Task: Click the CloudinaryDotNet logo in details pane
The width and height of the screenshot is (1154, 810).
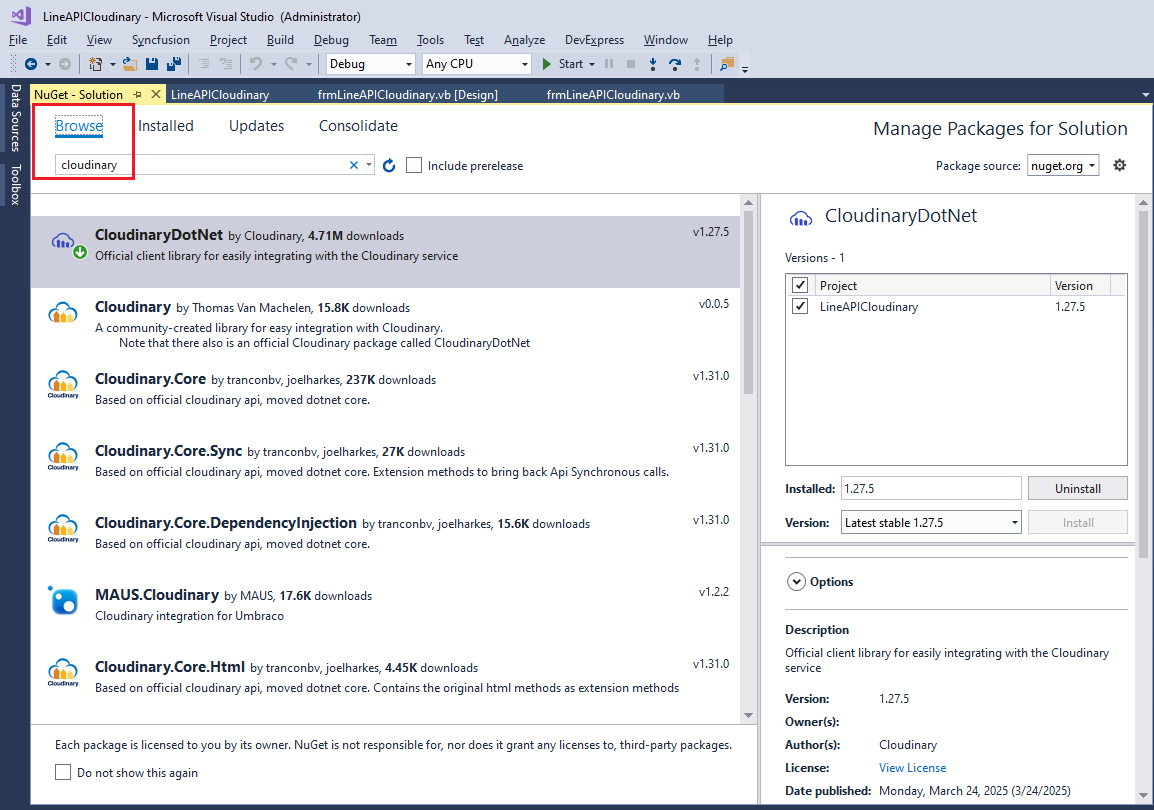Action: pos(801,217)
